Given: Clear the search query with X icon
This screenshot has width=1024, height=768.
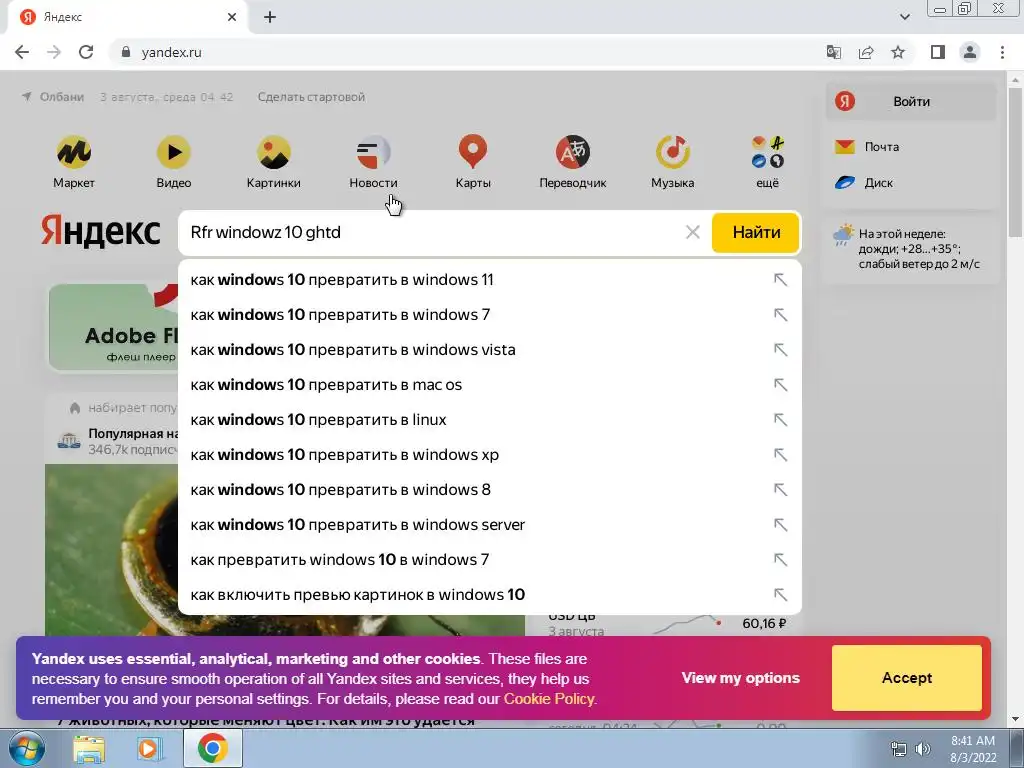Looking at the screenshot, I should click(693, 232).
